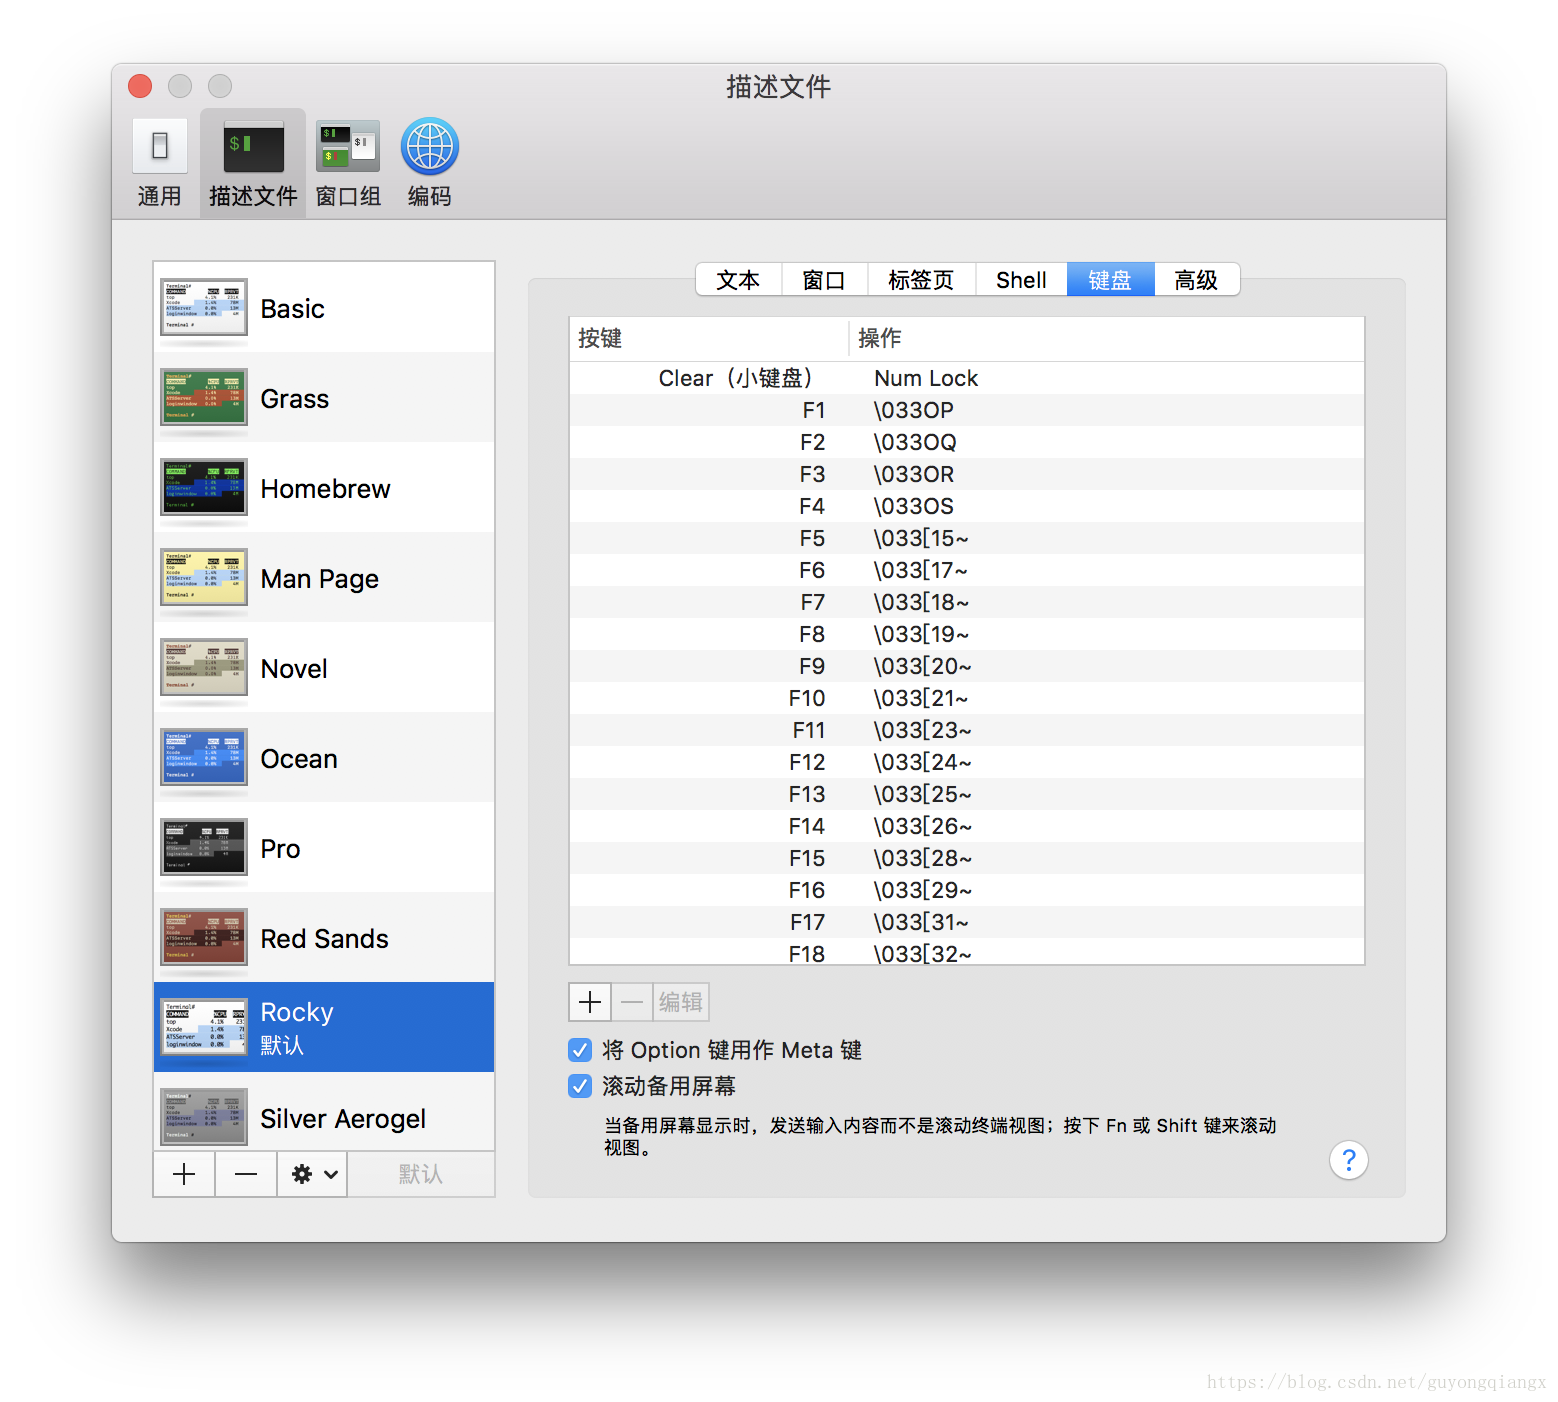The width and height of the screenshot is (1558, 1402).
Task: Click the 编辑 edit key mapping button
Action: [x=681, y=1002]
